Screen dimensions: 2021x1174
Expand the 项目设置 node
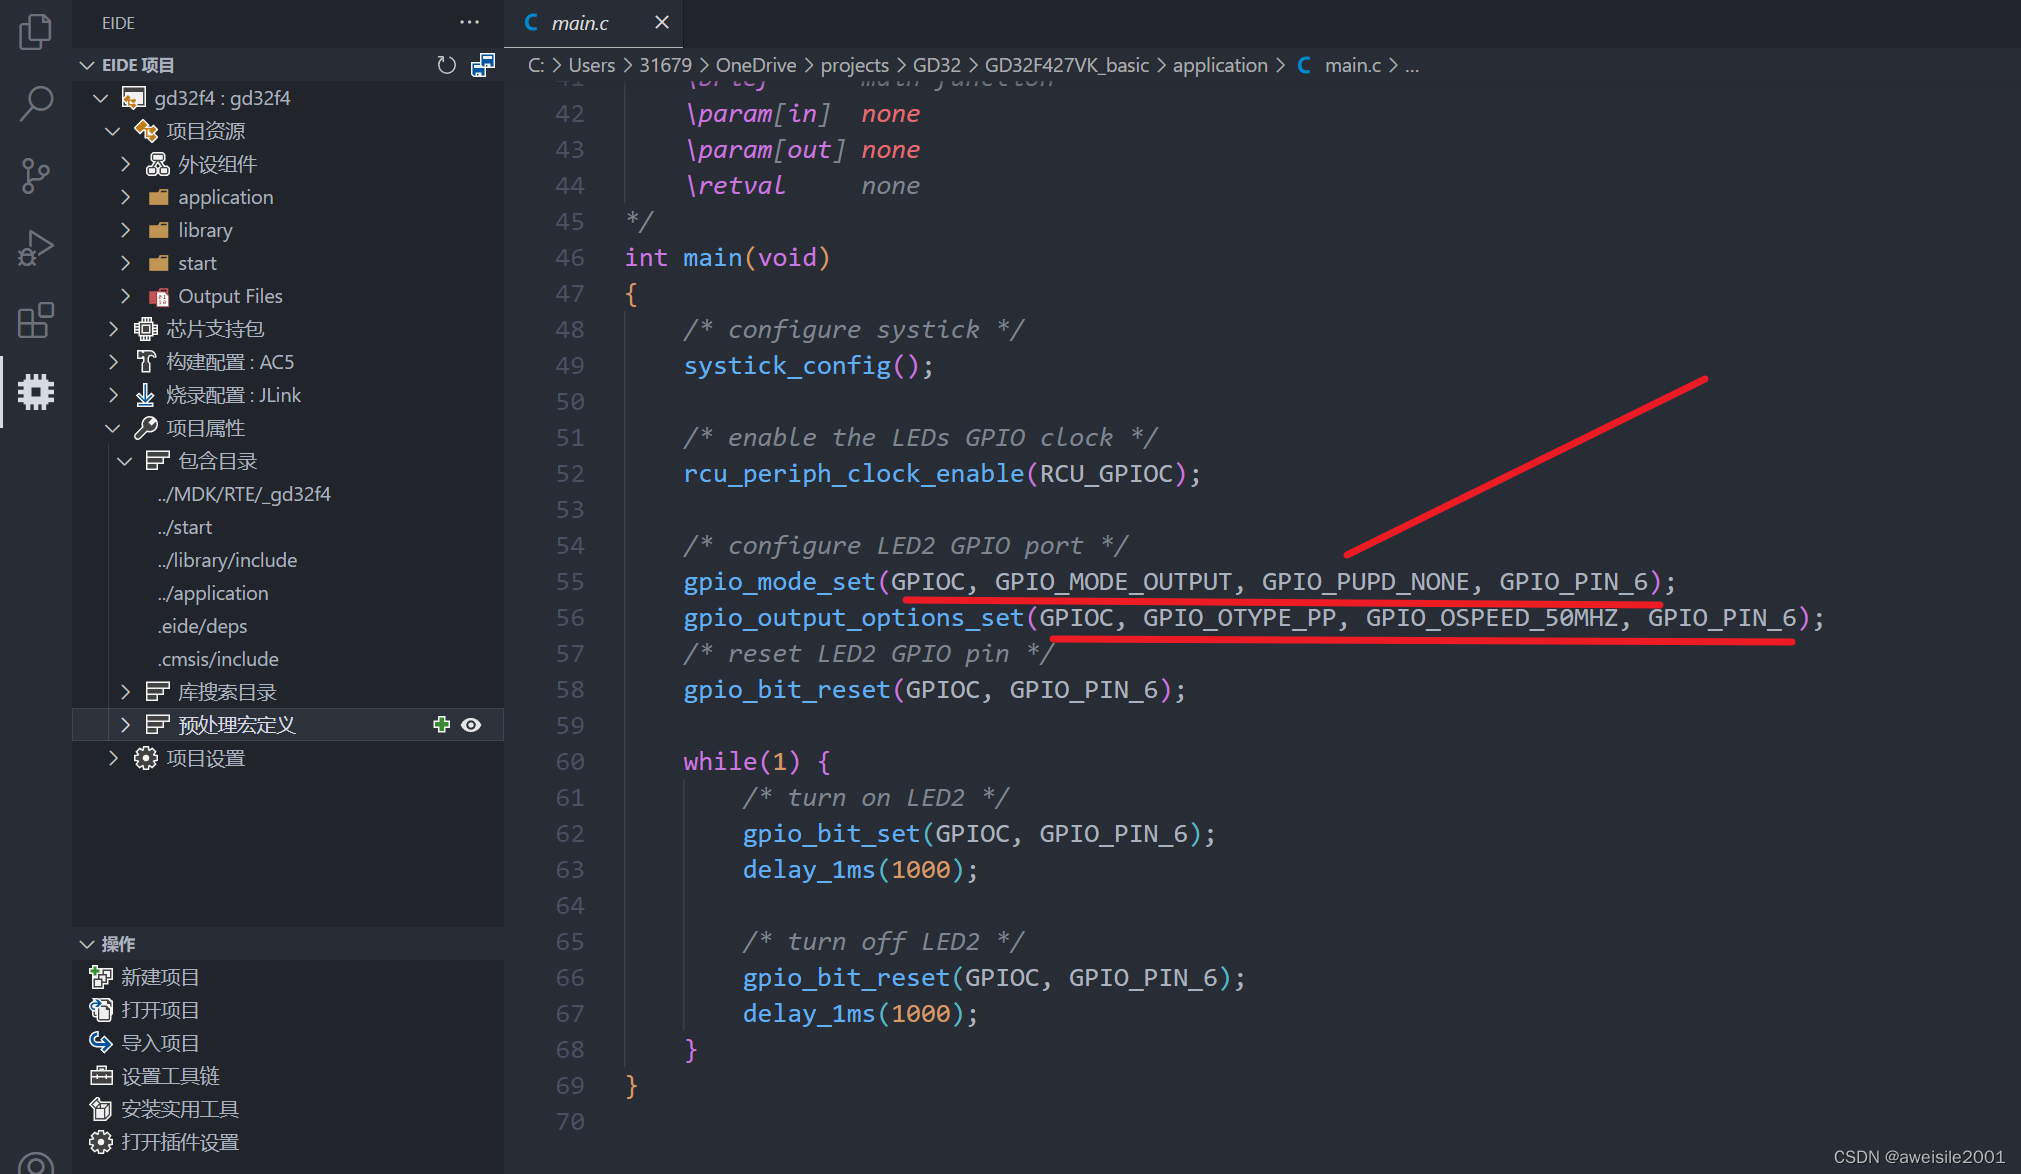tap(112, 758)
